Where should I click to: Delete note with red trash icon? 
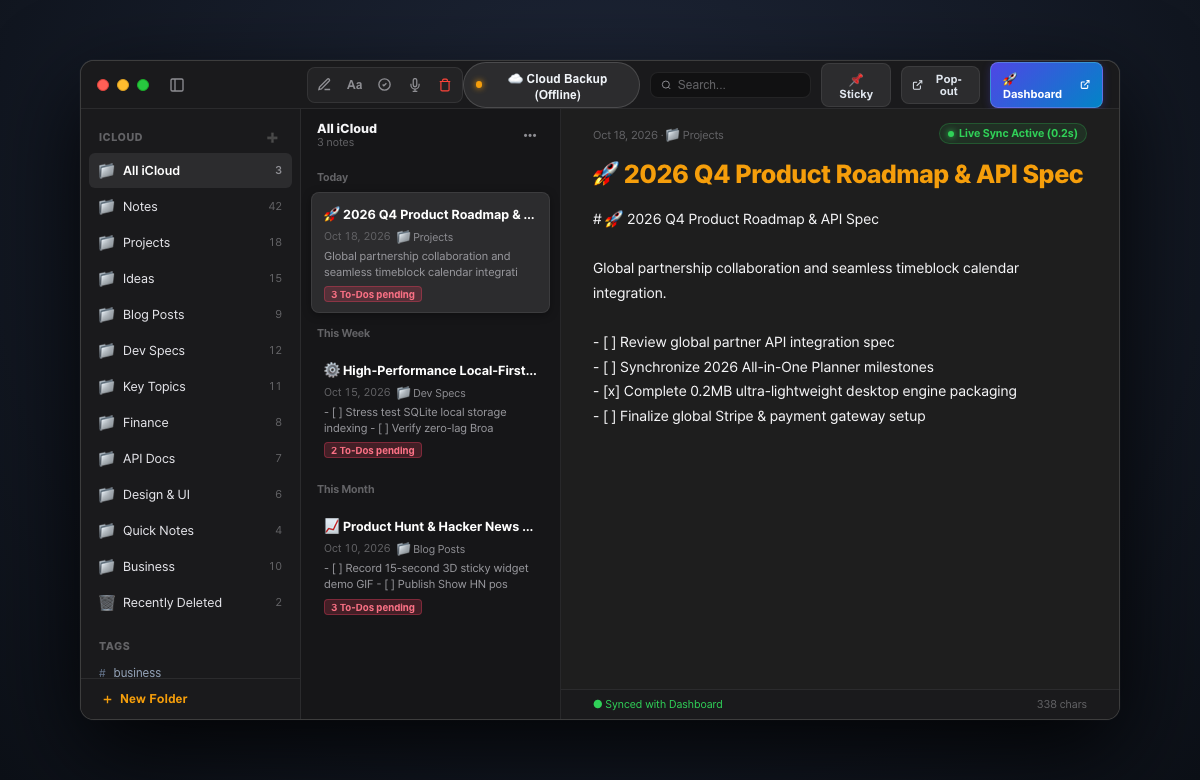pyautogui.click(x=445, y=85)
